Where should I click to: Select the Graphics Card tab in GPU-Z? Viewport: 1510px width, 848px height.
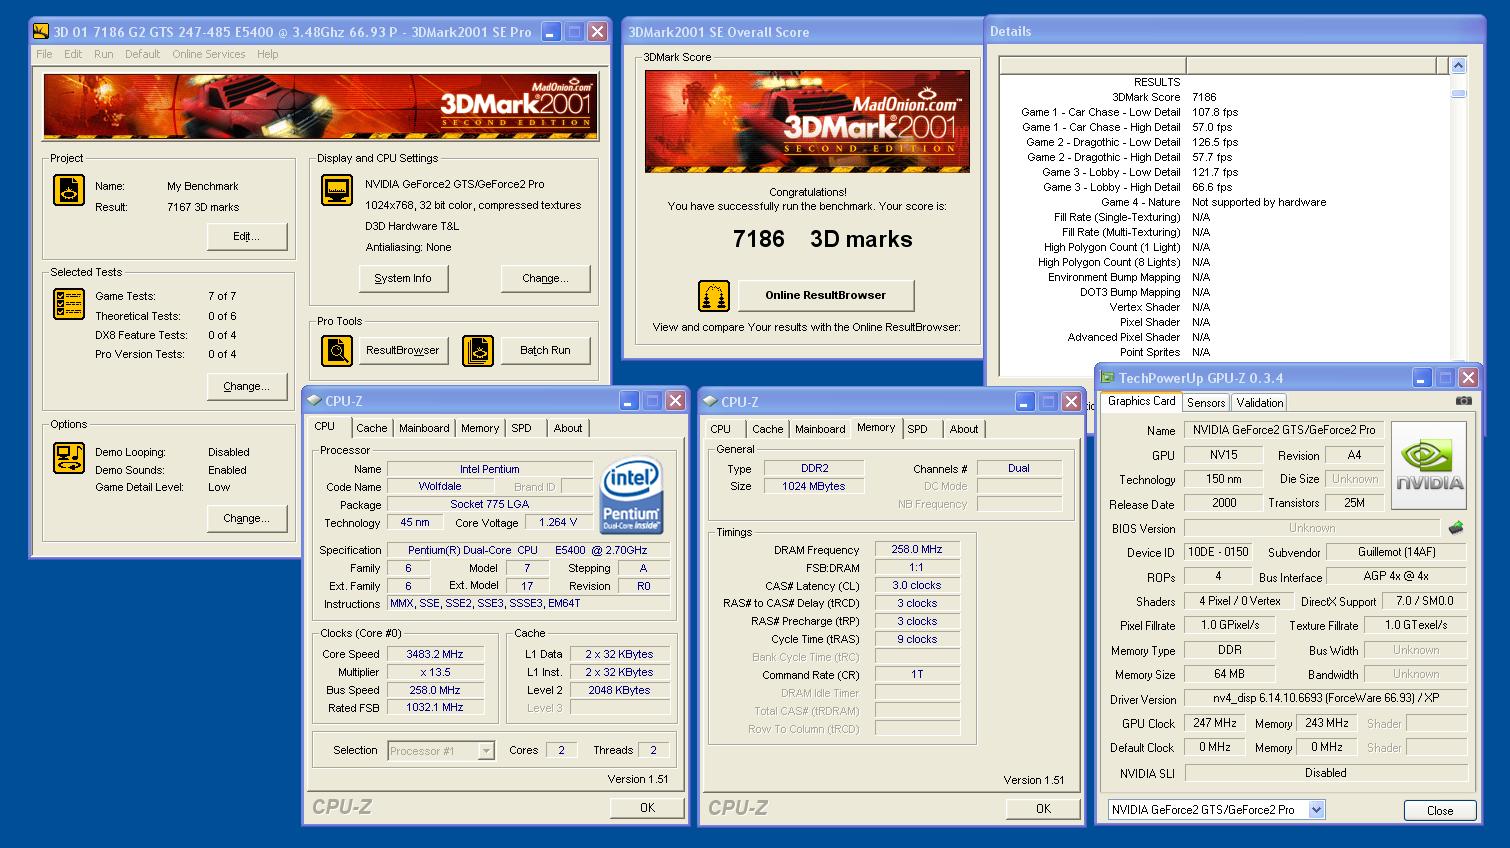point(1141,401)
